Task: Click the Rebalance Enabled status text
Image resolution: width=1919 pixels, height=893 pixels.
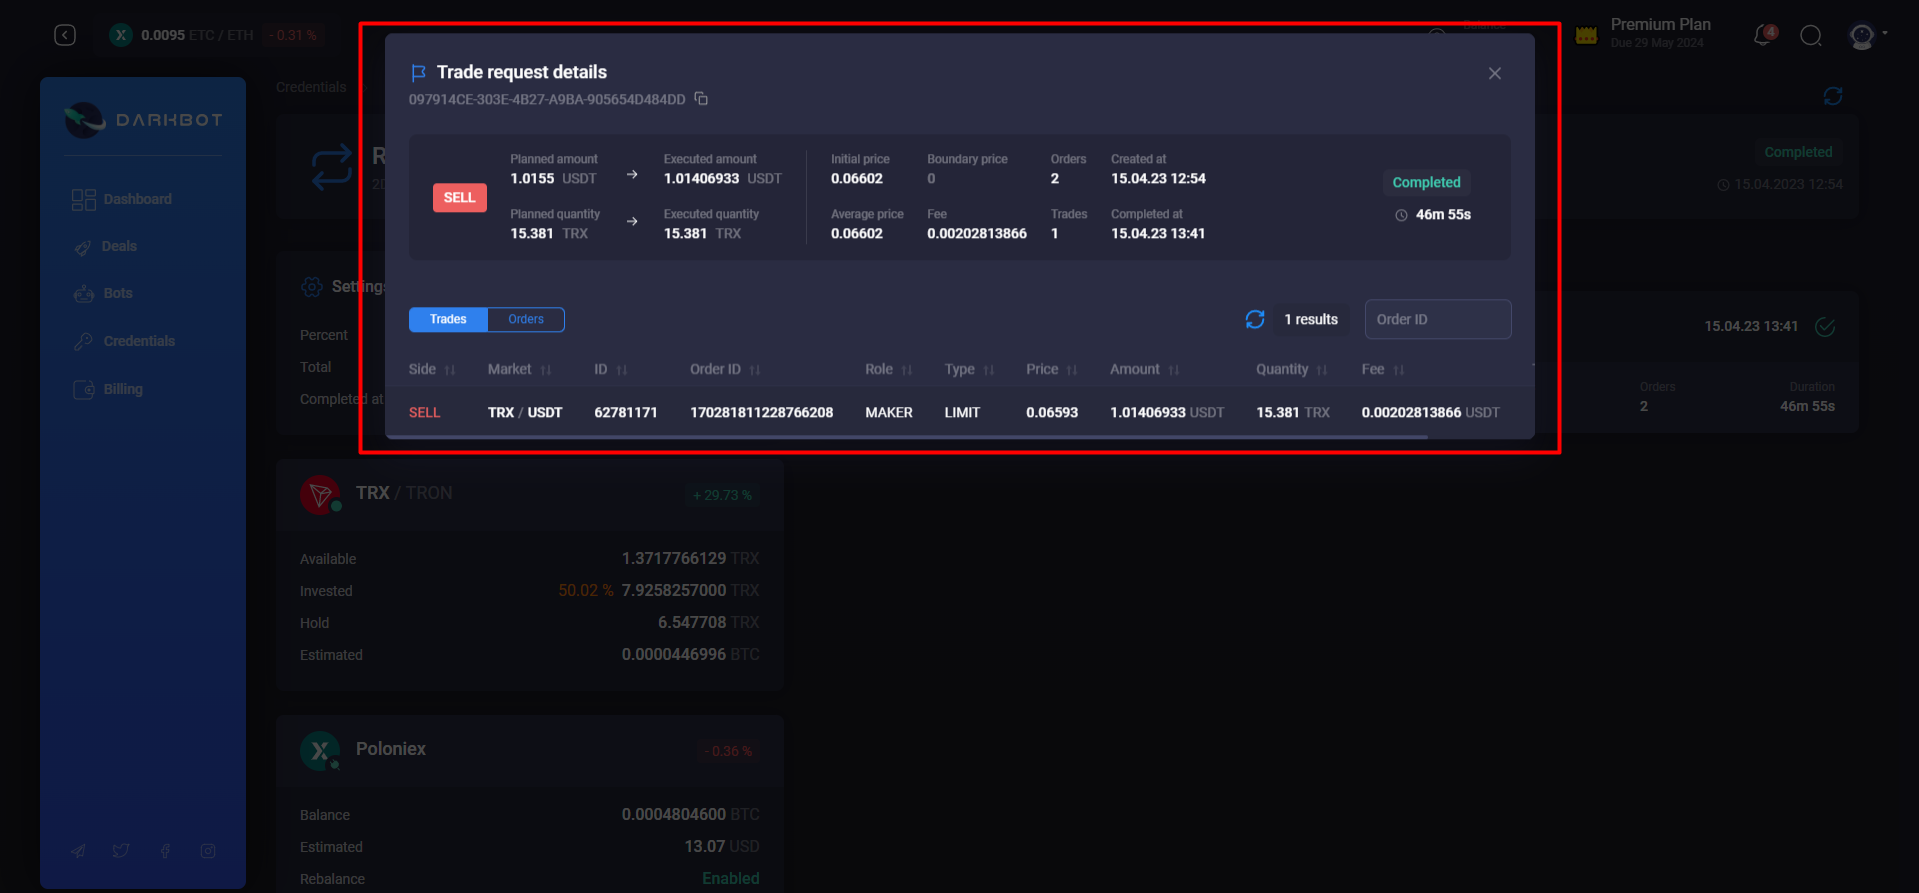Action: [730, 878]
